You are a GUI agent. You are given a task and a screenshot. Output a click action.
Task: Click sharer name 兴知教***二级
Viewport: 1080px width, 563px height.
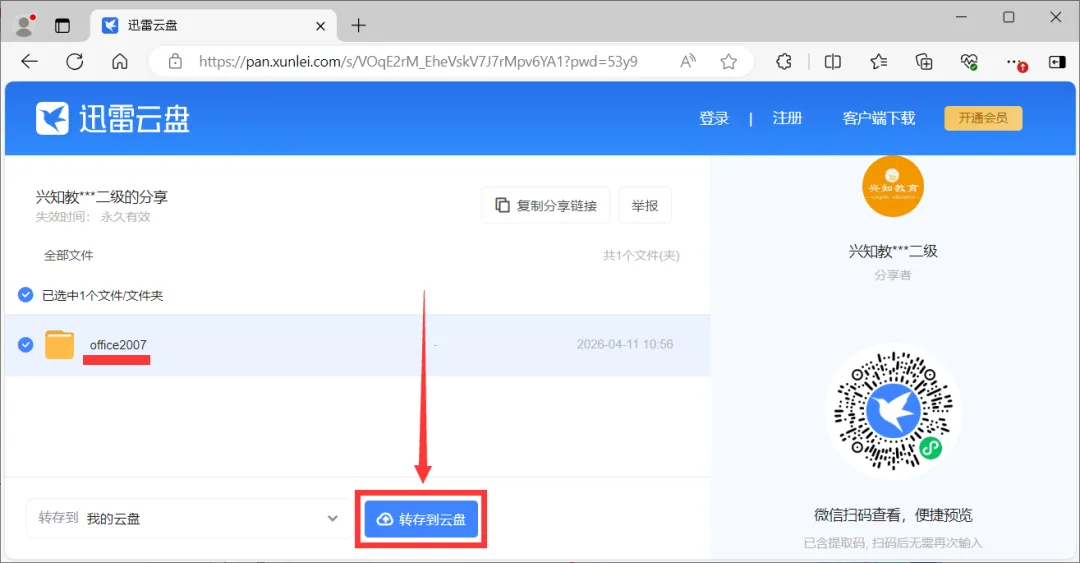point(893,252)
